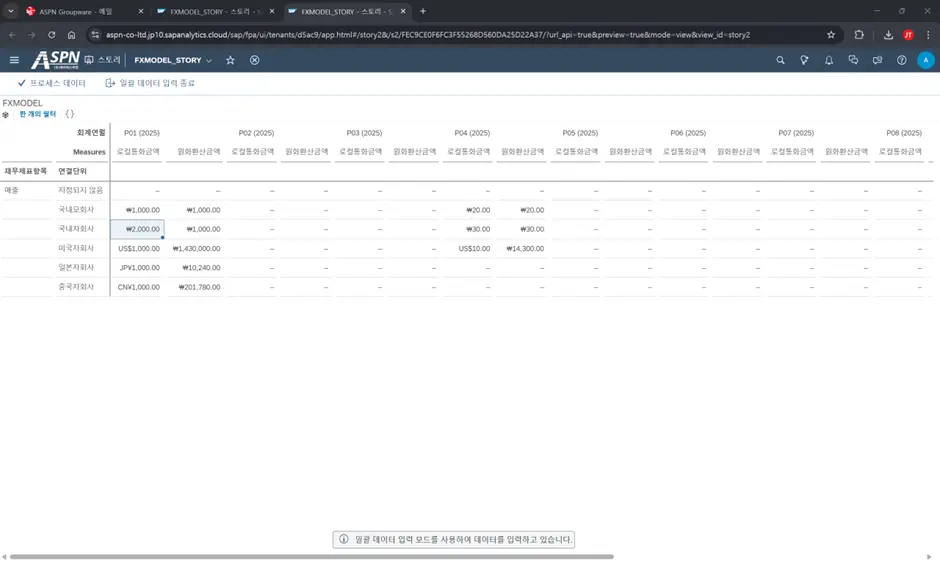
Task: Close the story with the circled X icon
Action: pos(255,60)
